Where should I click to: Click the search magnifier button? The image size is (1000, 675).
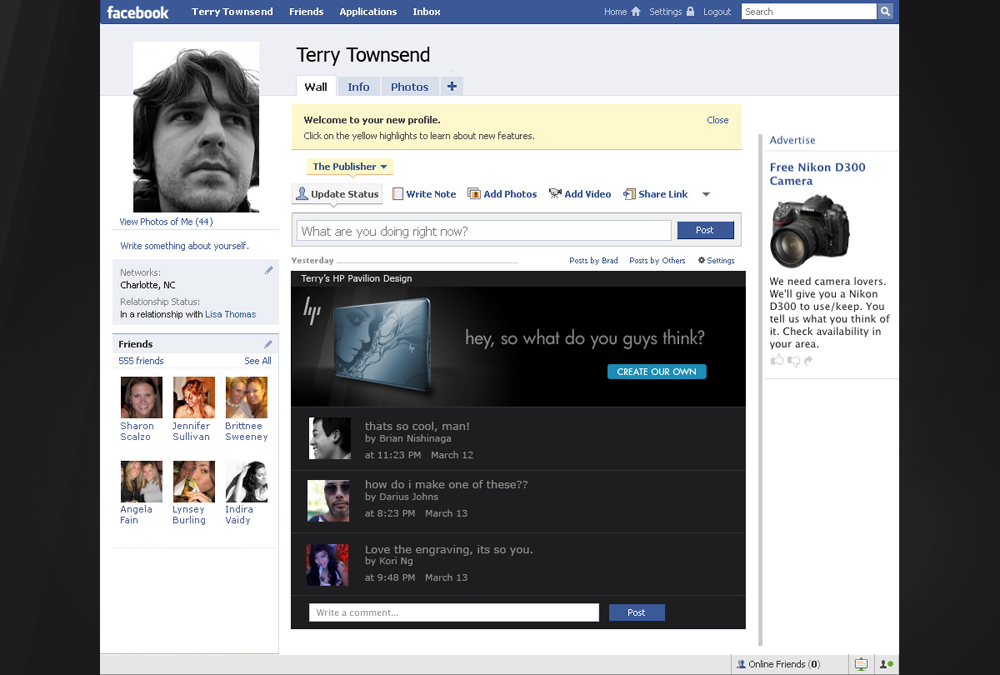click(x=885, y=11)
